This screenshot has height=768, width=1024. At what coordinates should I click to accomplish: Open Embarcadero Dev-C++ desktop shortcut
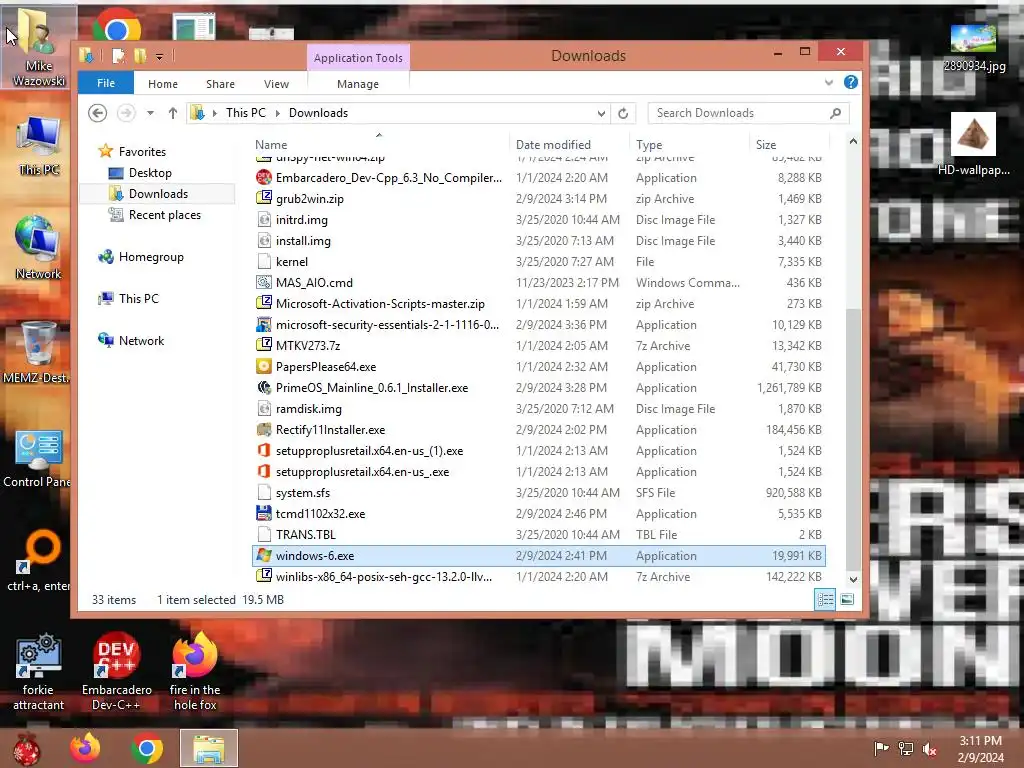116,671
